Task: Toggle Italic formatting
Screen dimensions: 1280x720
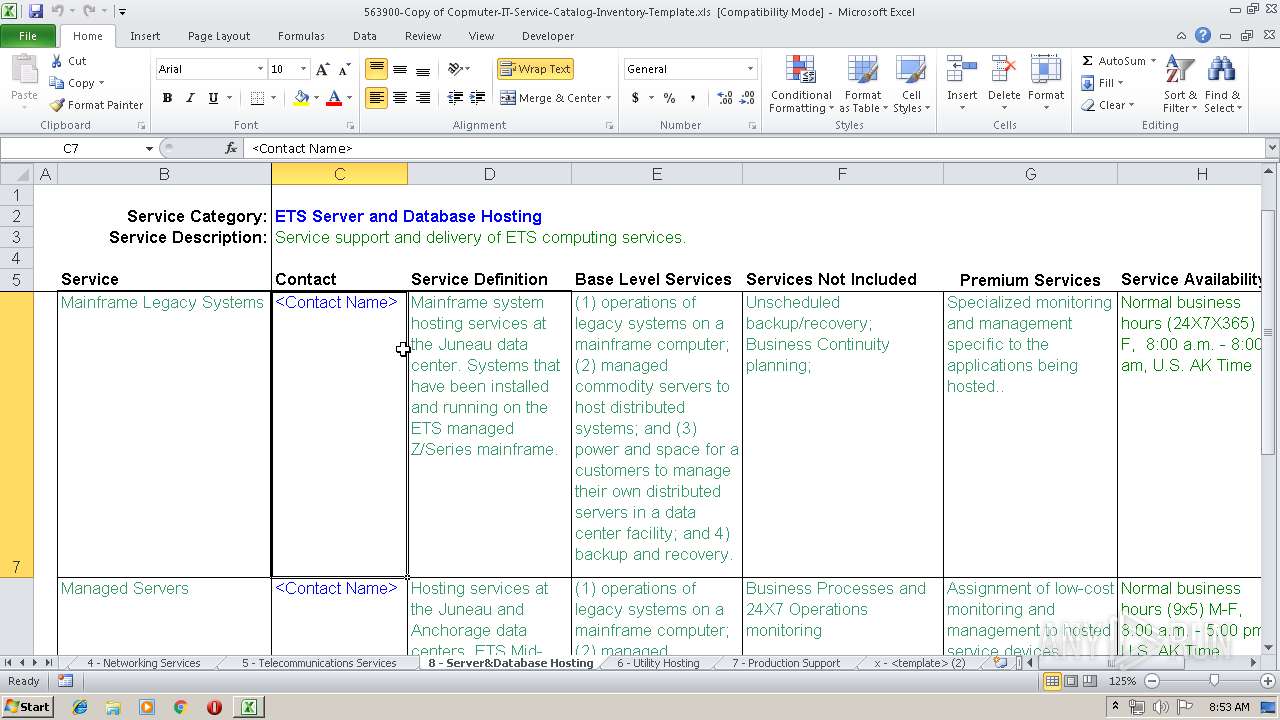Action: (190, 98)
